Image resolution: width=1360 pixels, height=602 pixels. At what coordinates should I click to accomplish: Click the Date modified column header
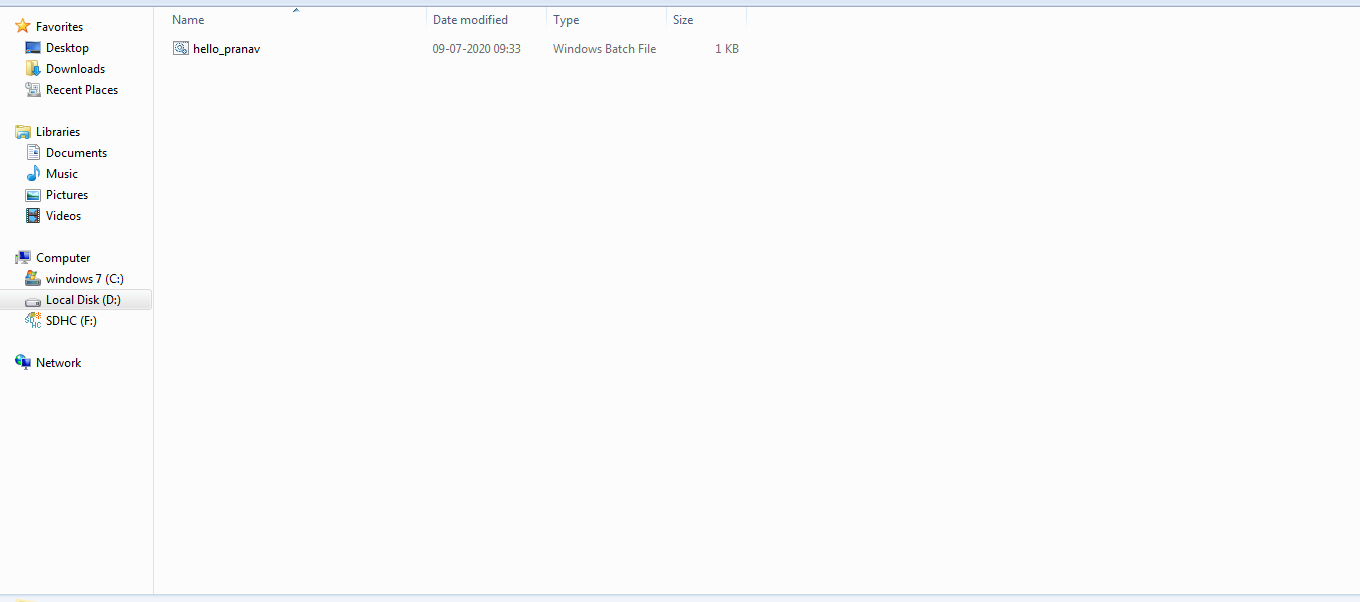471,18
